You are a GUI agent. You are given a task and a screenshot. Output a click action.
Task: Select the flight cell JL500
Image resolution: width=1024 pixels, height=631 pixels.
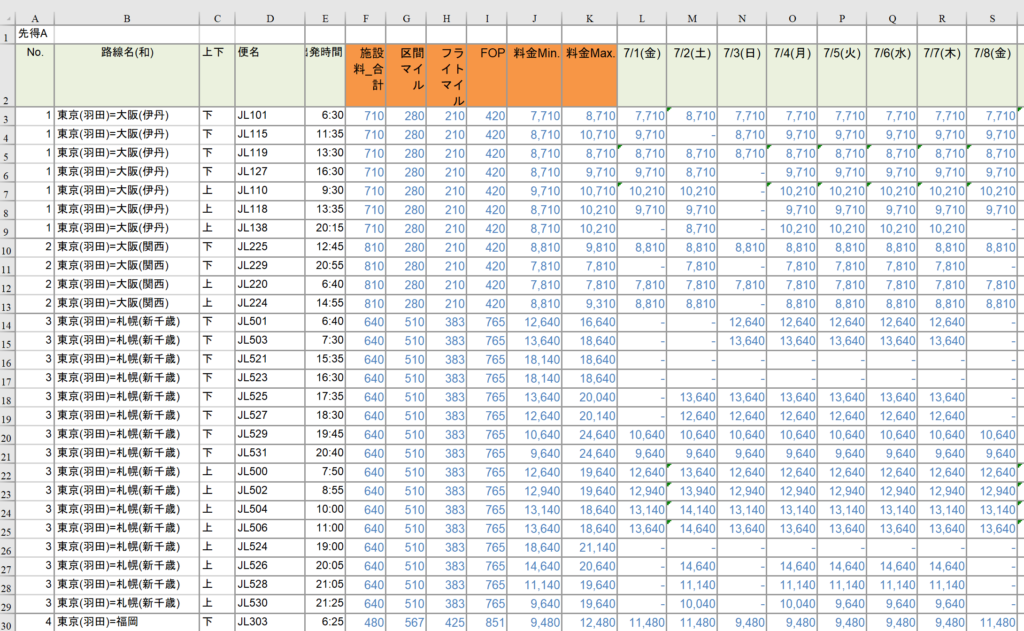(x=270, y=472)
